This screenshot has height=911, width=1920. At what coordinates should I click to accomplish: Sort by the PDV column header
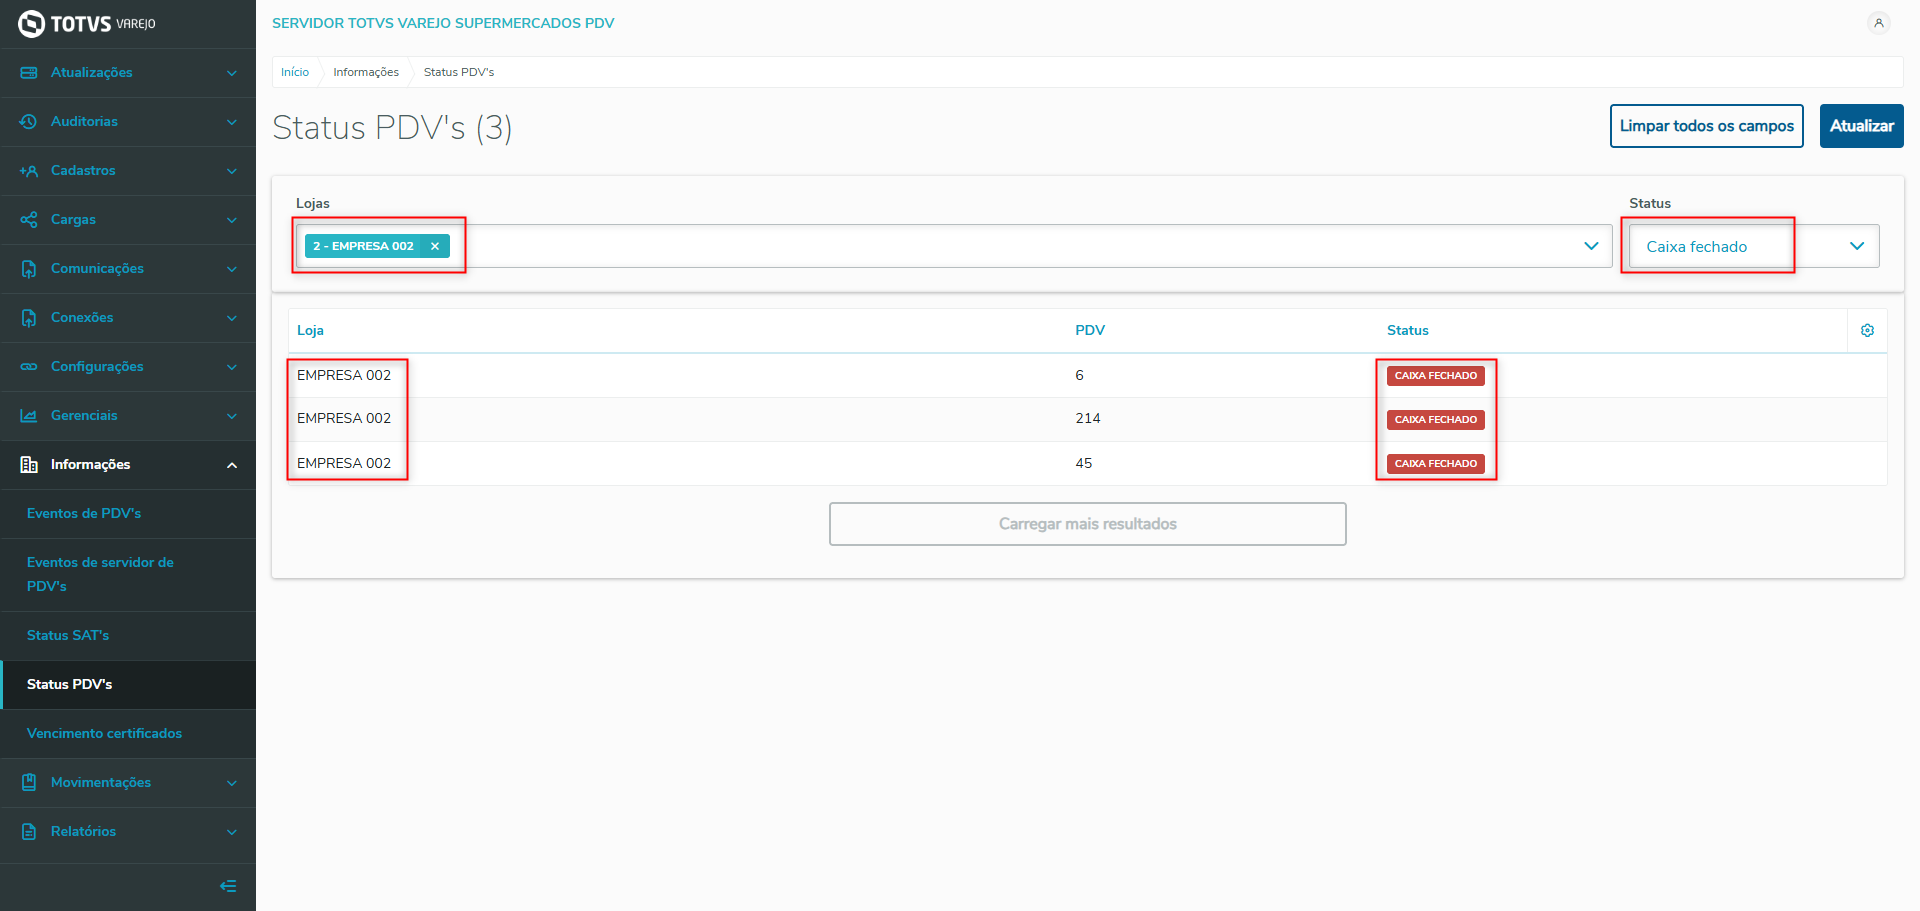(1090, 331)
